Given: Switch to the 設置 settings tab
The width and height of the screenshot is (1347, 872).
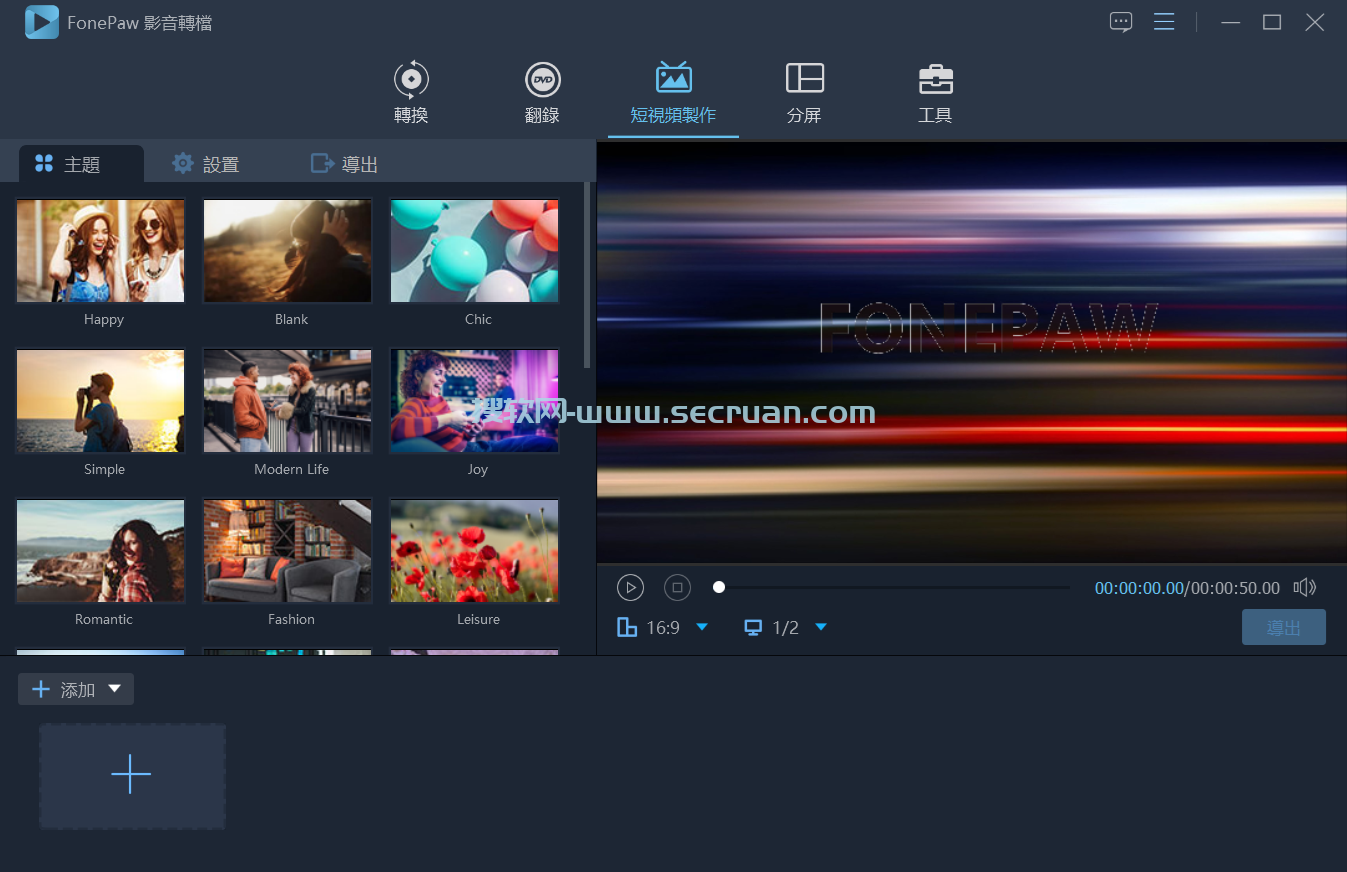Looking at the screenshot, I should [205, 164].
